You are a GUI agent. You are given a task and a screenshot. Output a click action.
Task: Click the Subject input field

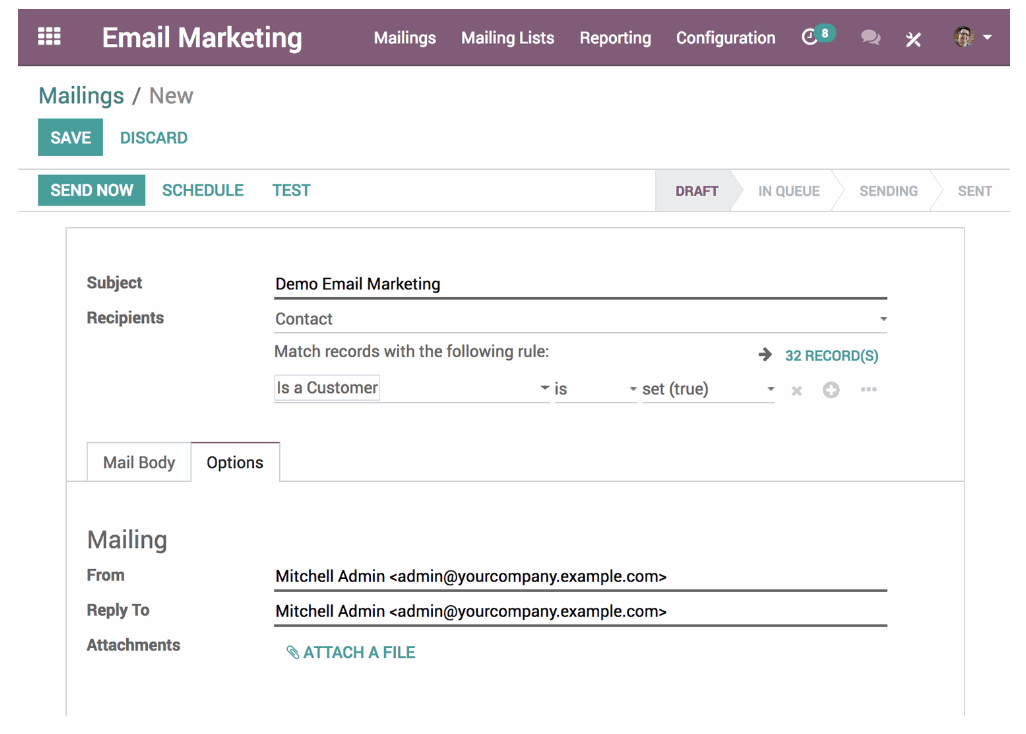(x=580, y=284)
